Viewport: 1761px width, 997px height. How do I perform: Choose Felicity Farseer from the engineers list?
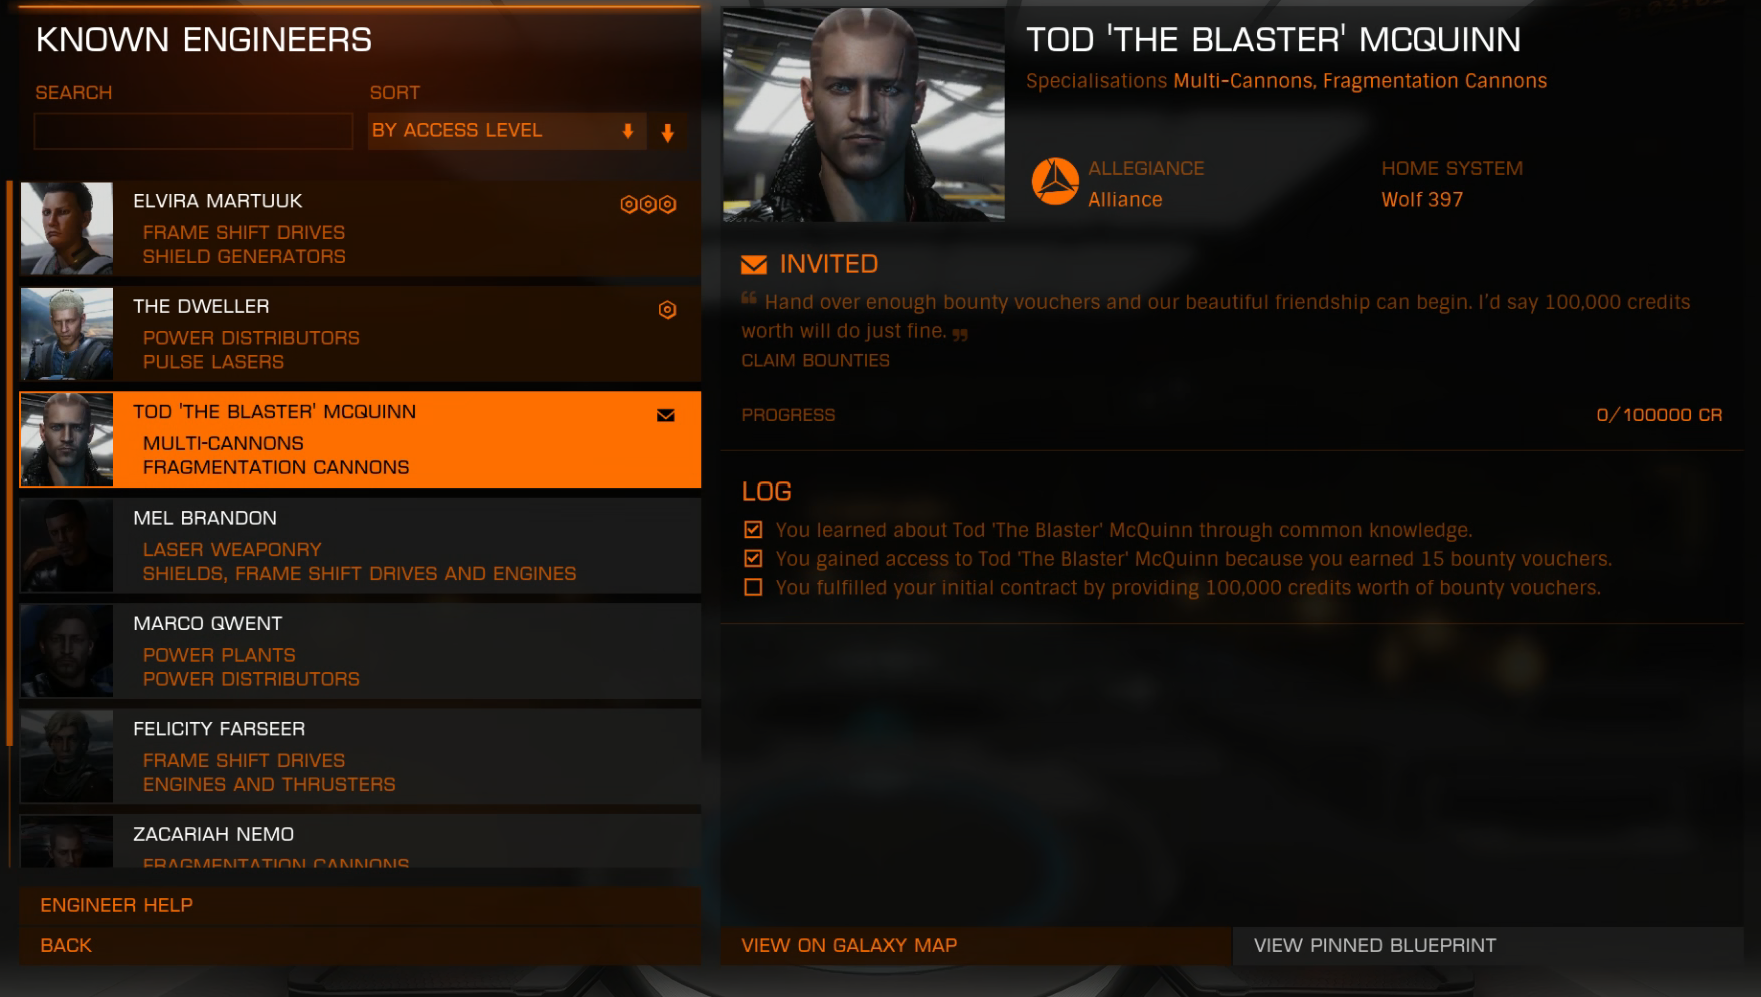360,757
